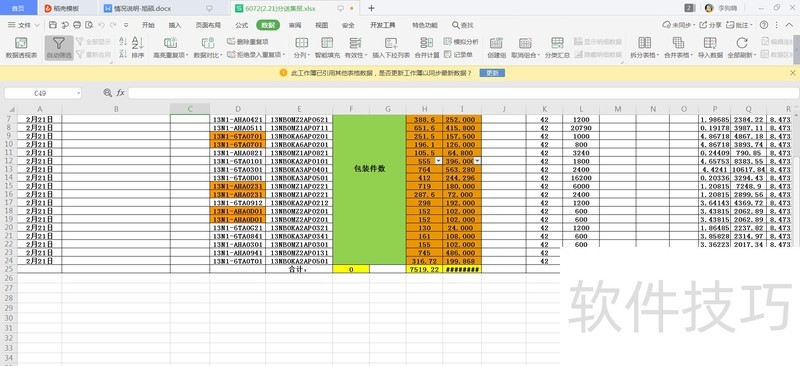Expand the 数据对比 dropdown

[x=222, y=55]
